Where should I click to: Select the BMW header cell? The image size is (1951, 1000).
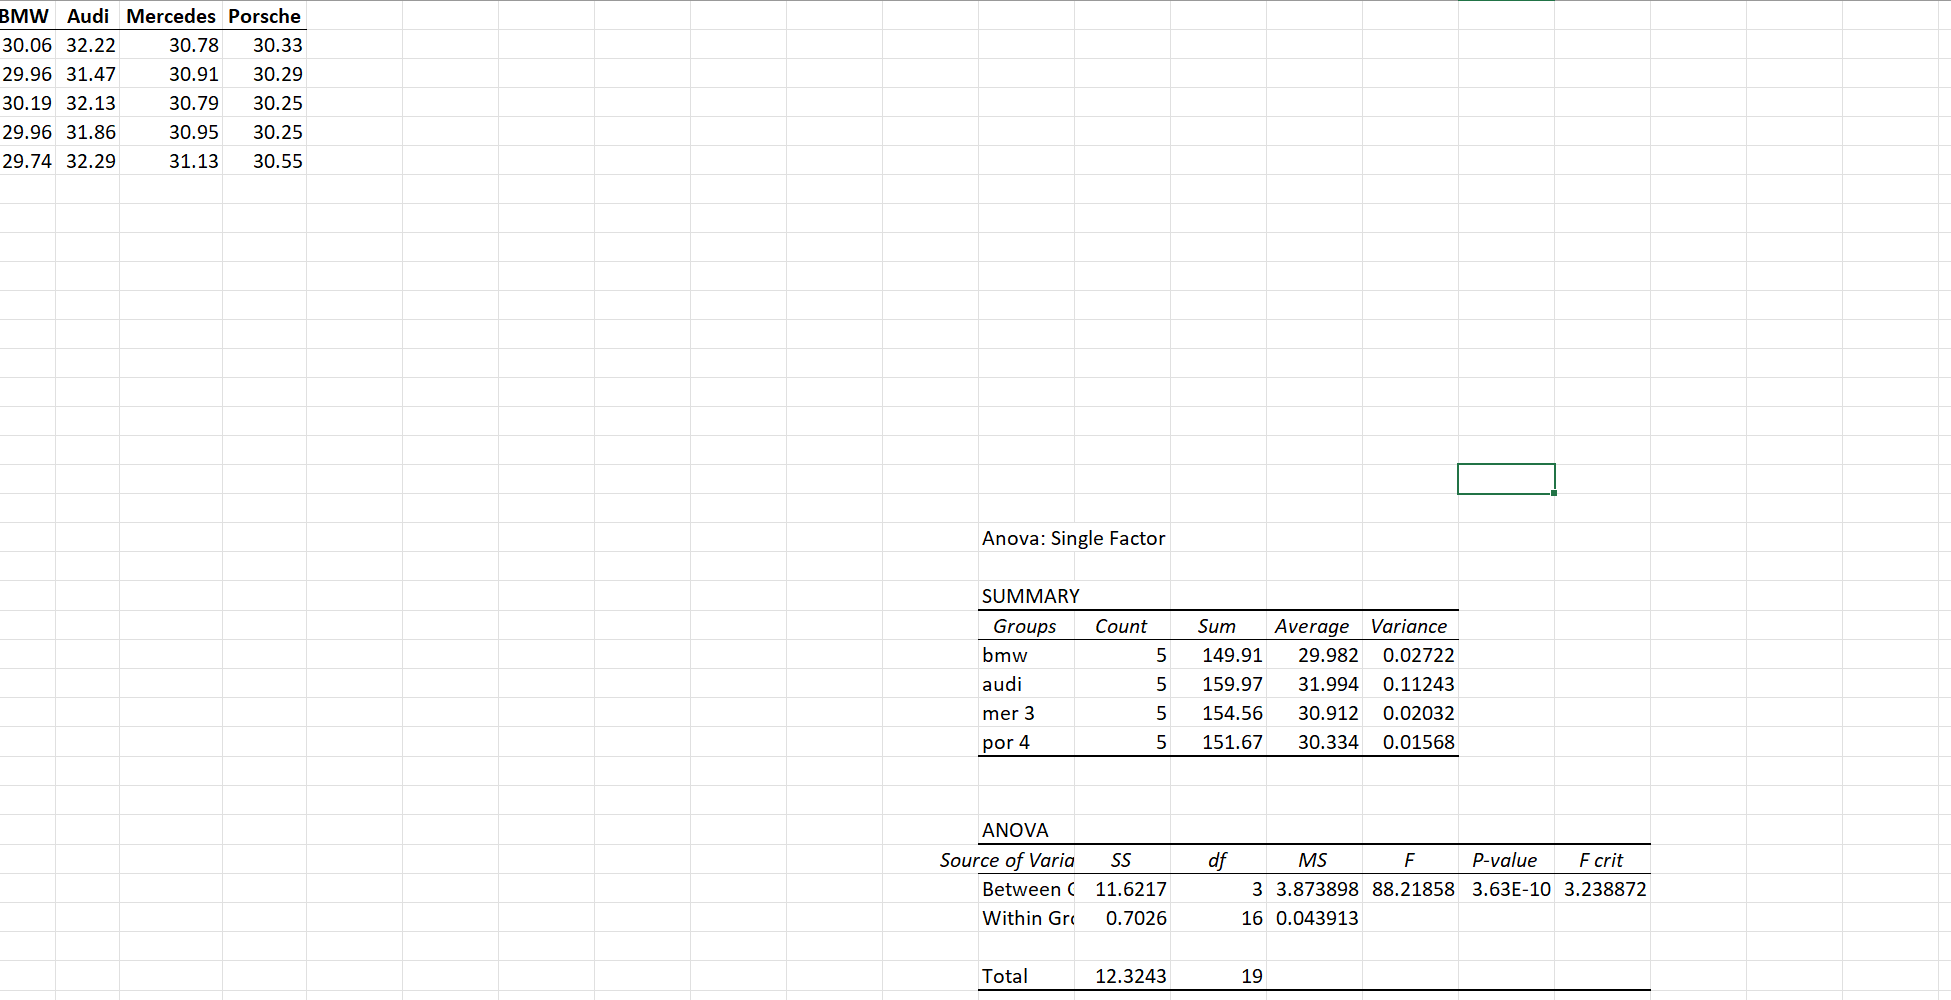[27, 16]
